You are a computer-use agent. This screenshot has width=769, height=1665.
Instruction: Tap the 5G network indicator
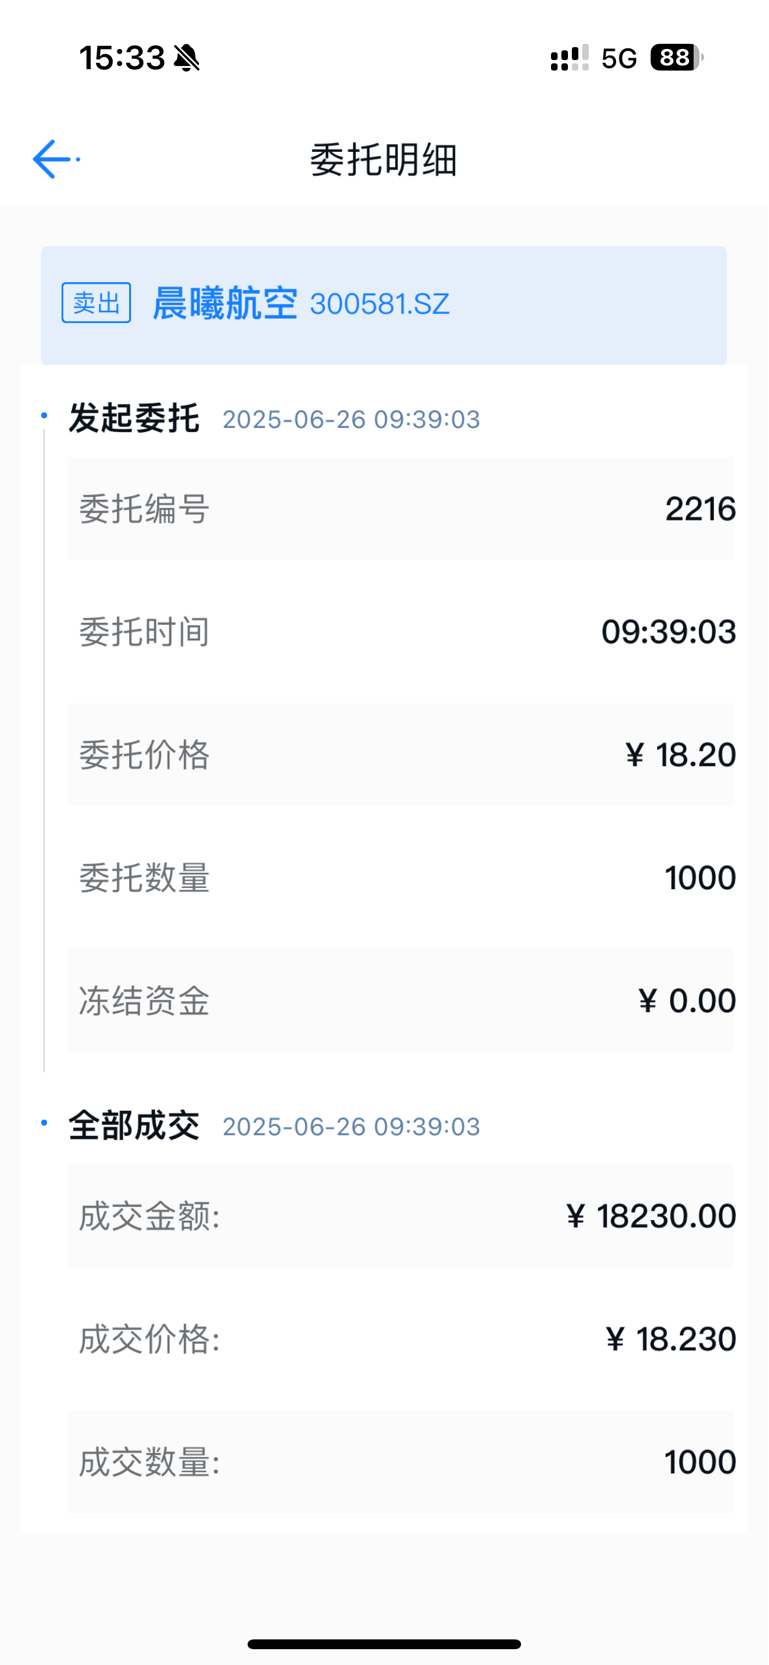(619, 59)
